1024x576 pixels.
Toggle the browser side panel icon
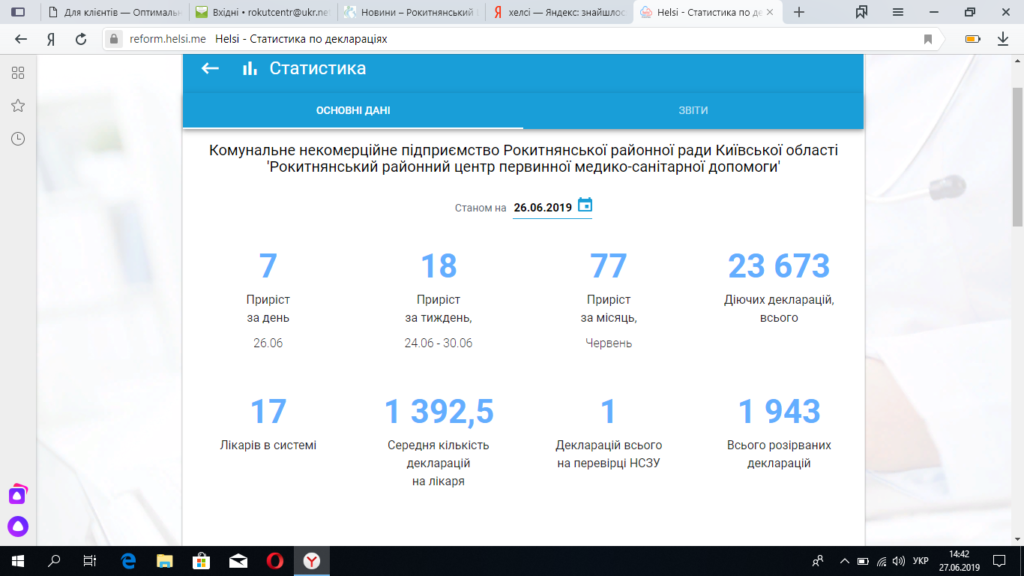click(18, 12)
